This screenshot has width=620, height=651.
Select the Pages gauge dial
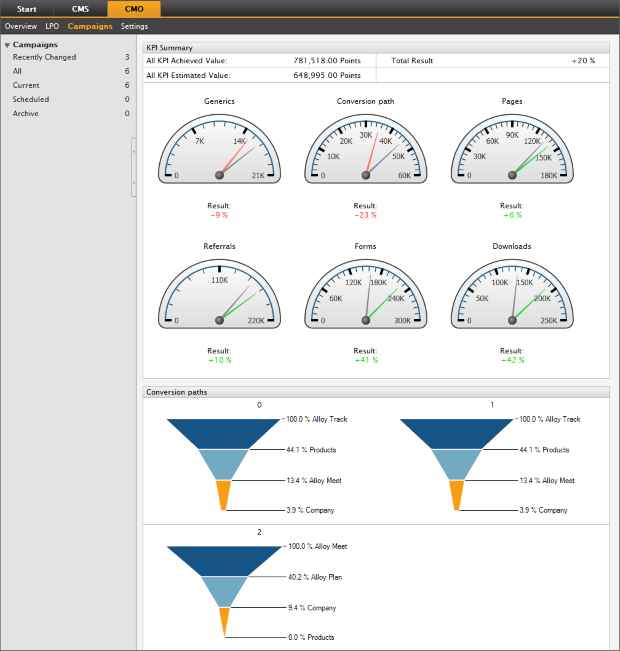pos(512,148)
